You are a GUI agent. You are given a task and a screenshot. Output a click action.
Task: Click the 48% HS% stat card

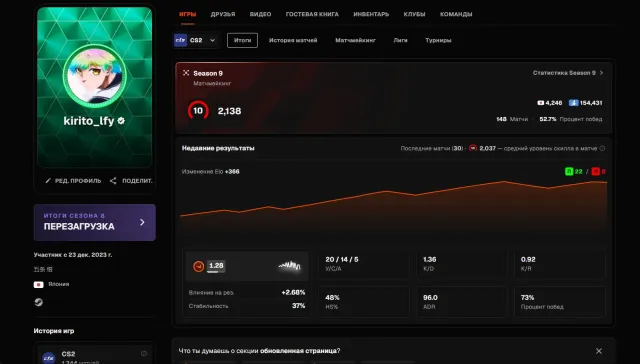tap(364, 302)
